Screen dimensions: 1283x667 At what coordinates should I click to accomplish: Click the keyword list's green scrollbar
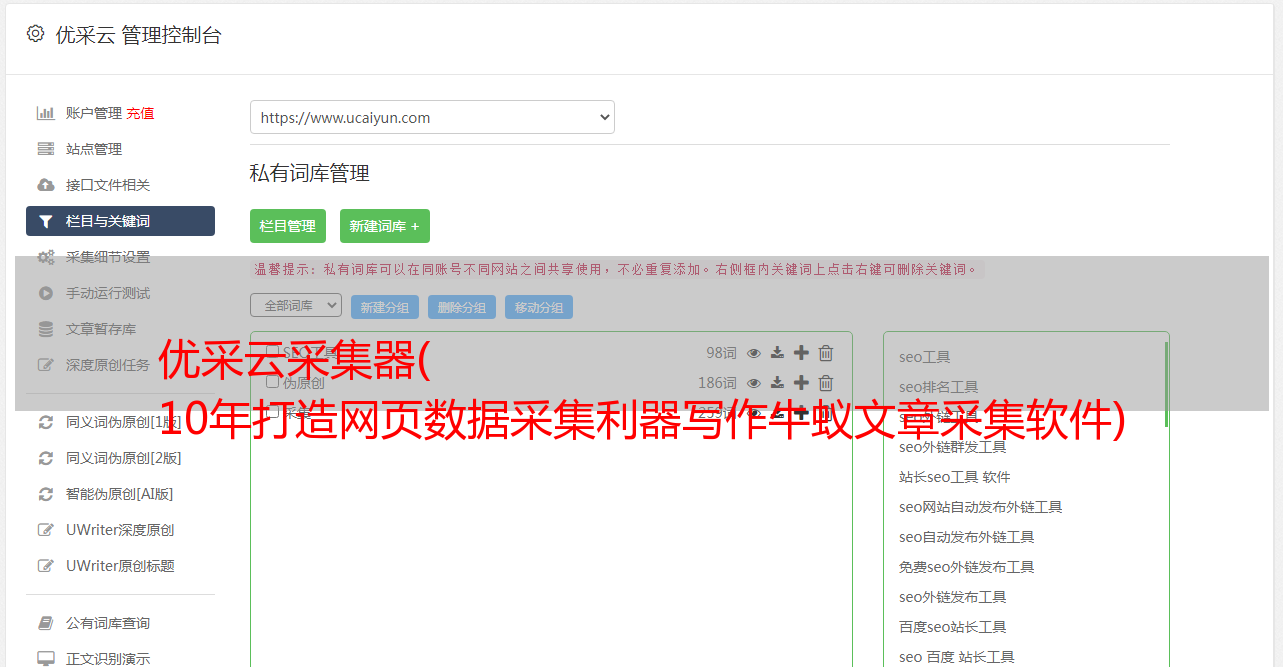(x=1166, y=384)
